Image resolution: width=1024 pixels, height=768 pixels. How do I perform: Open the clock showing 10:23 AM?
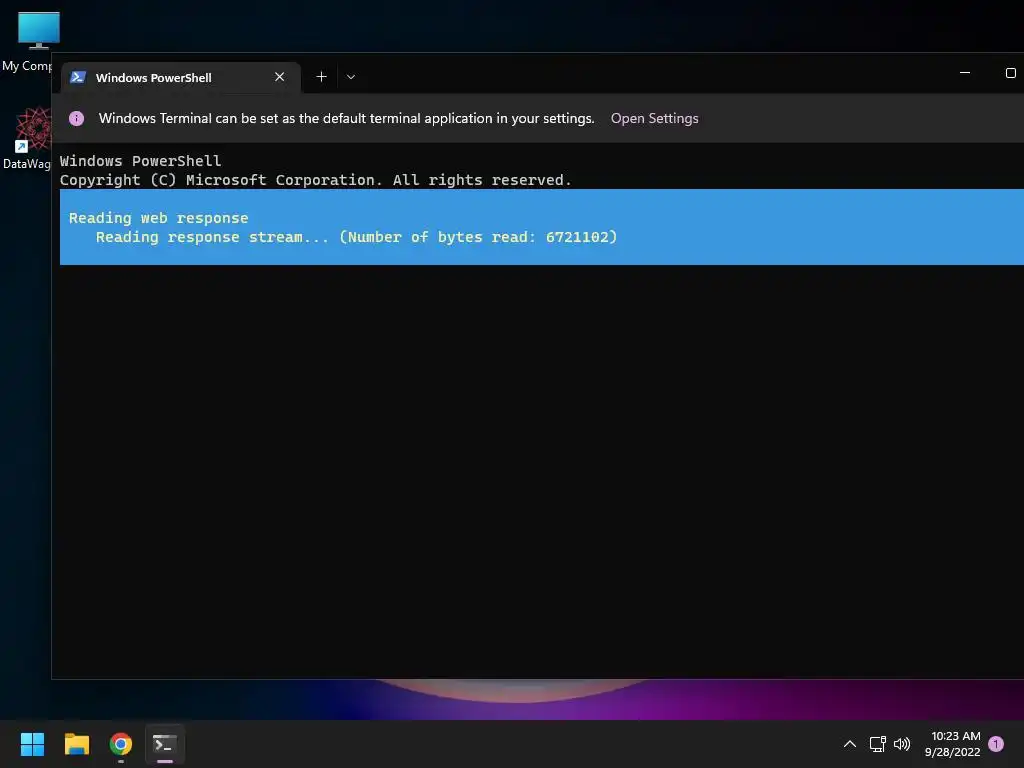click(952, 744)
